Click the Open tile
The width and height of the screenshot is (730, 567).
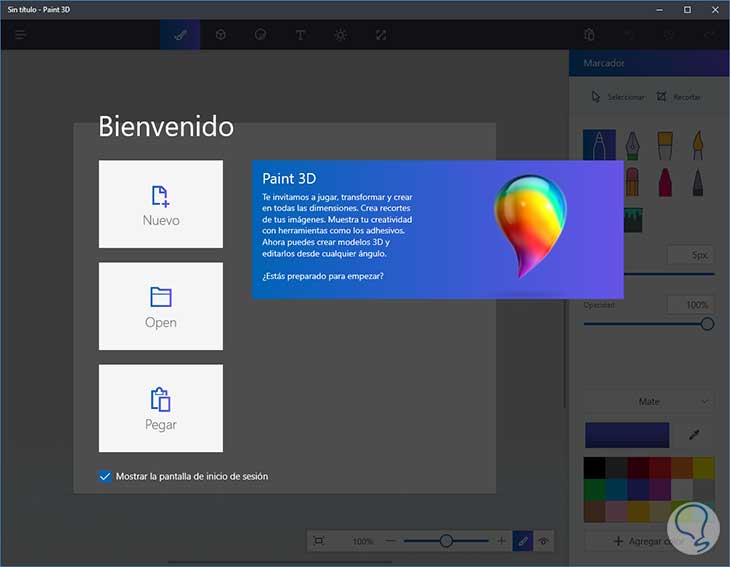[161, 306]
